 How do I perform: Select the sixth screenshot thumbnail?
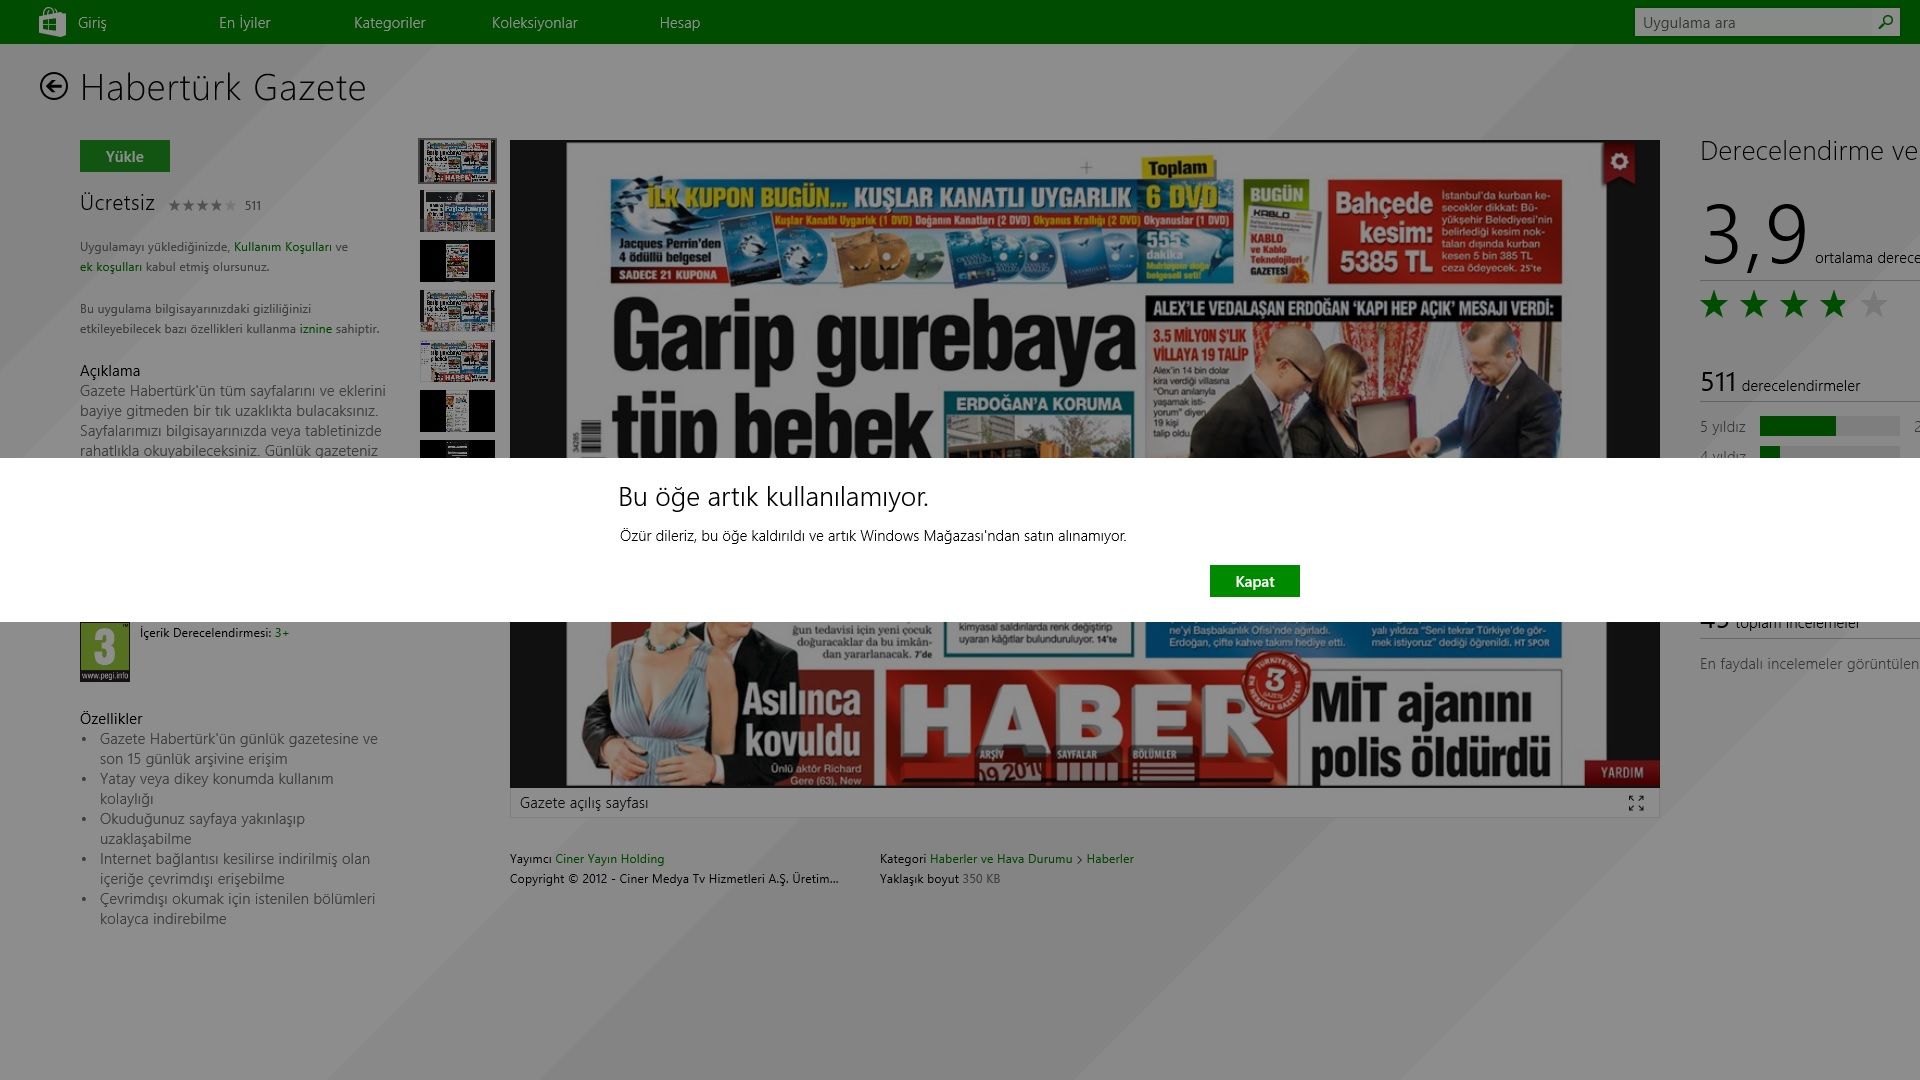point(457,411)
